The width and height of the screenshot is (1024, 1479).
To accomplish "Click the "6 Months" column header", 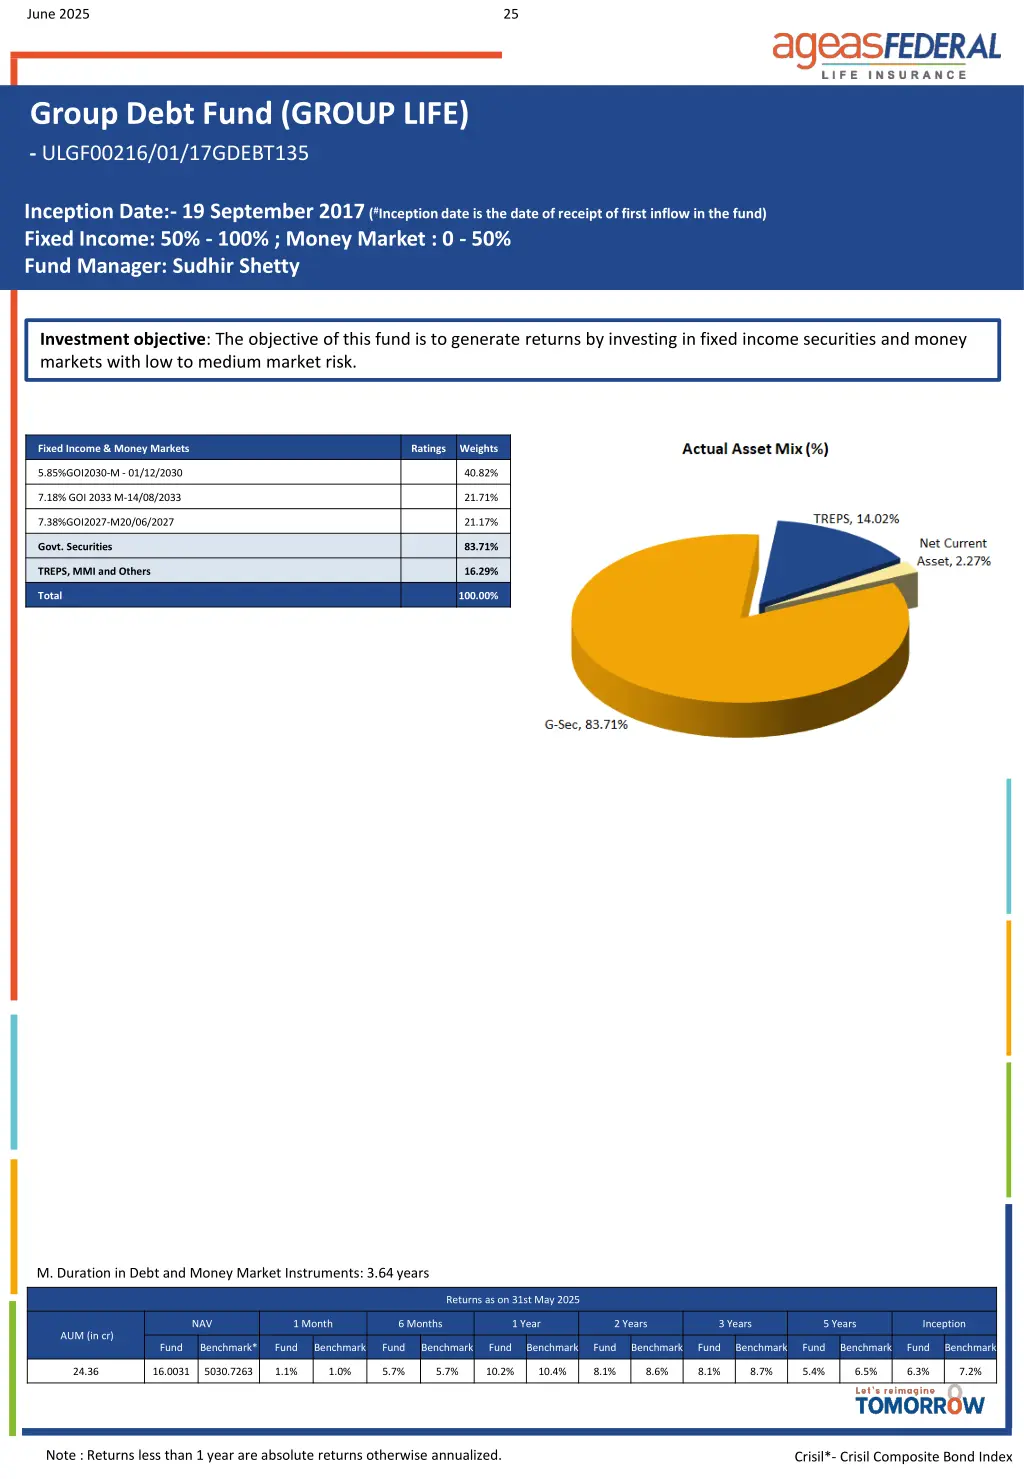I will 420,1324.
